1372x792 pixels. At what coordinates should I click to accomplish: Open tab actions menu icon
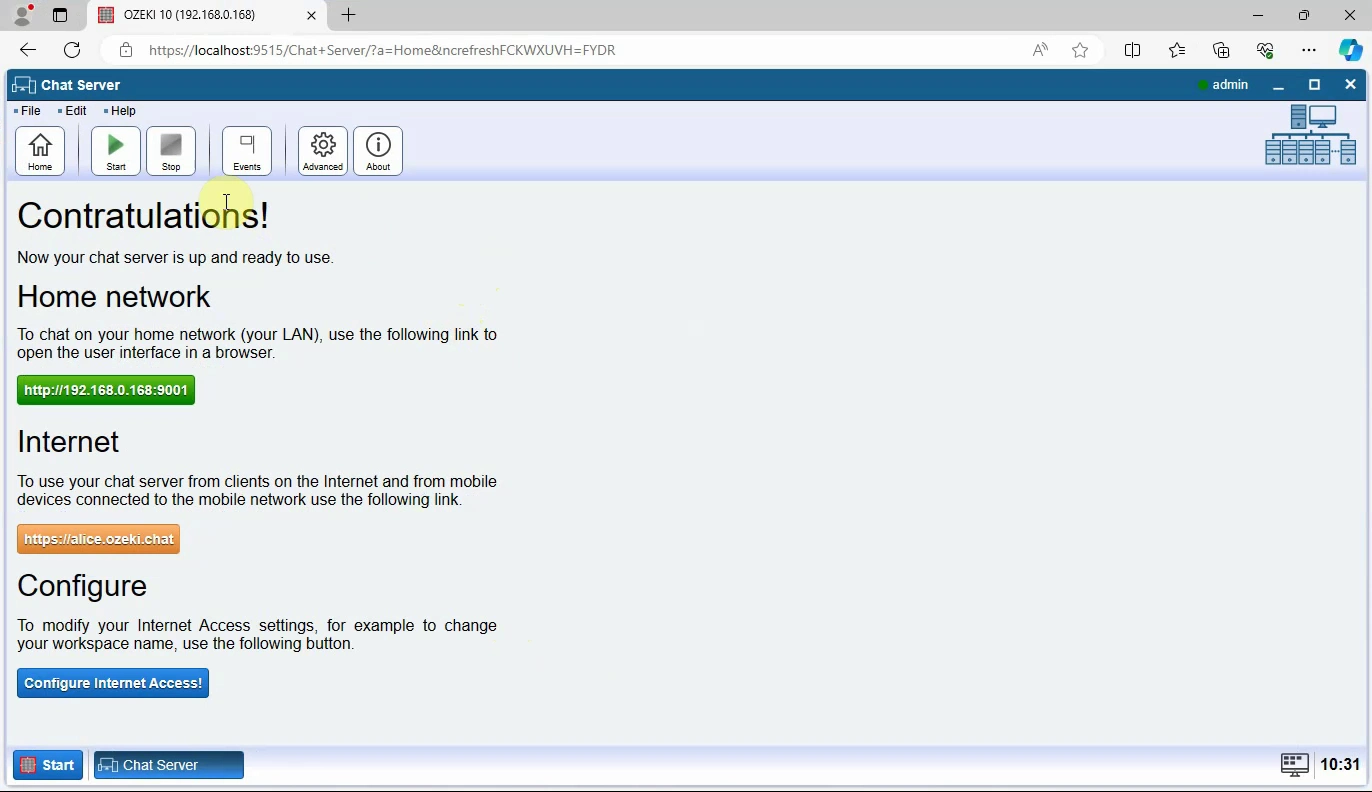click(x=60, y=15)
